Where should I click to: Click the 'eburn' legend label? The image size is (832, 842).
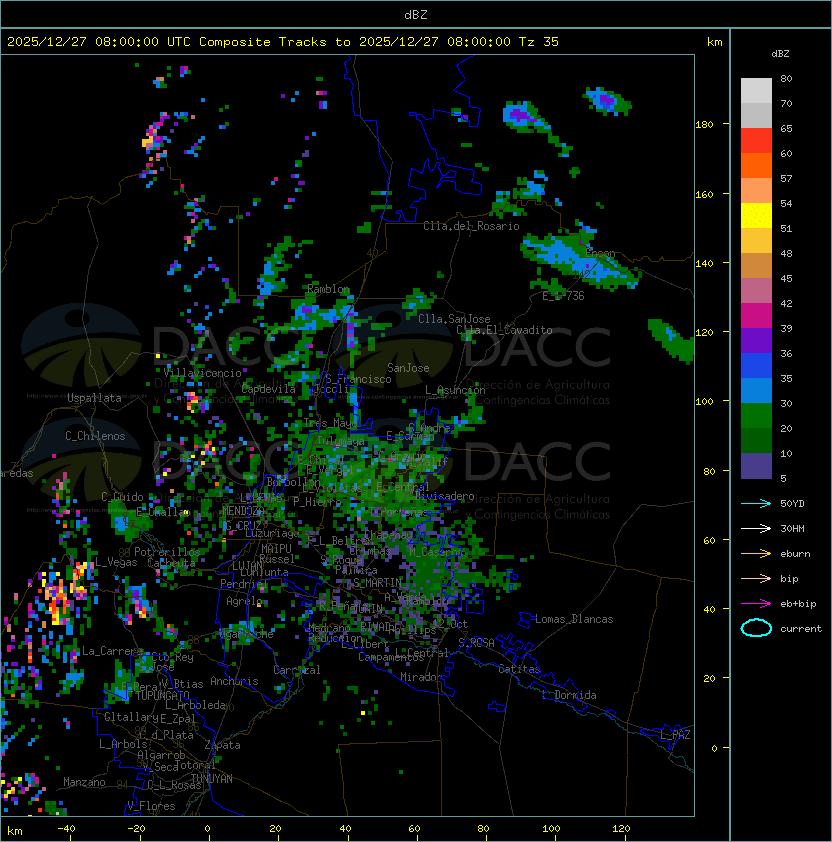tap(795, 554)
